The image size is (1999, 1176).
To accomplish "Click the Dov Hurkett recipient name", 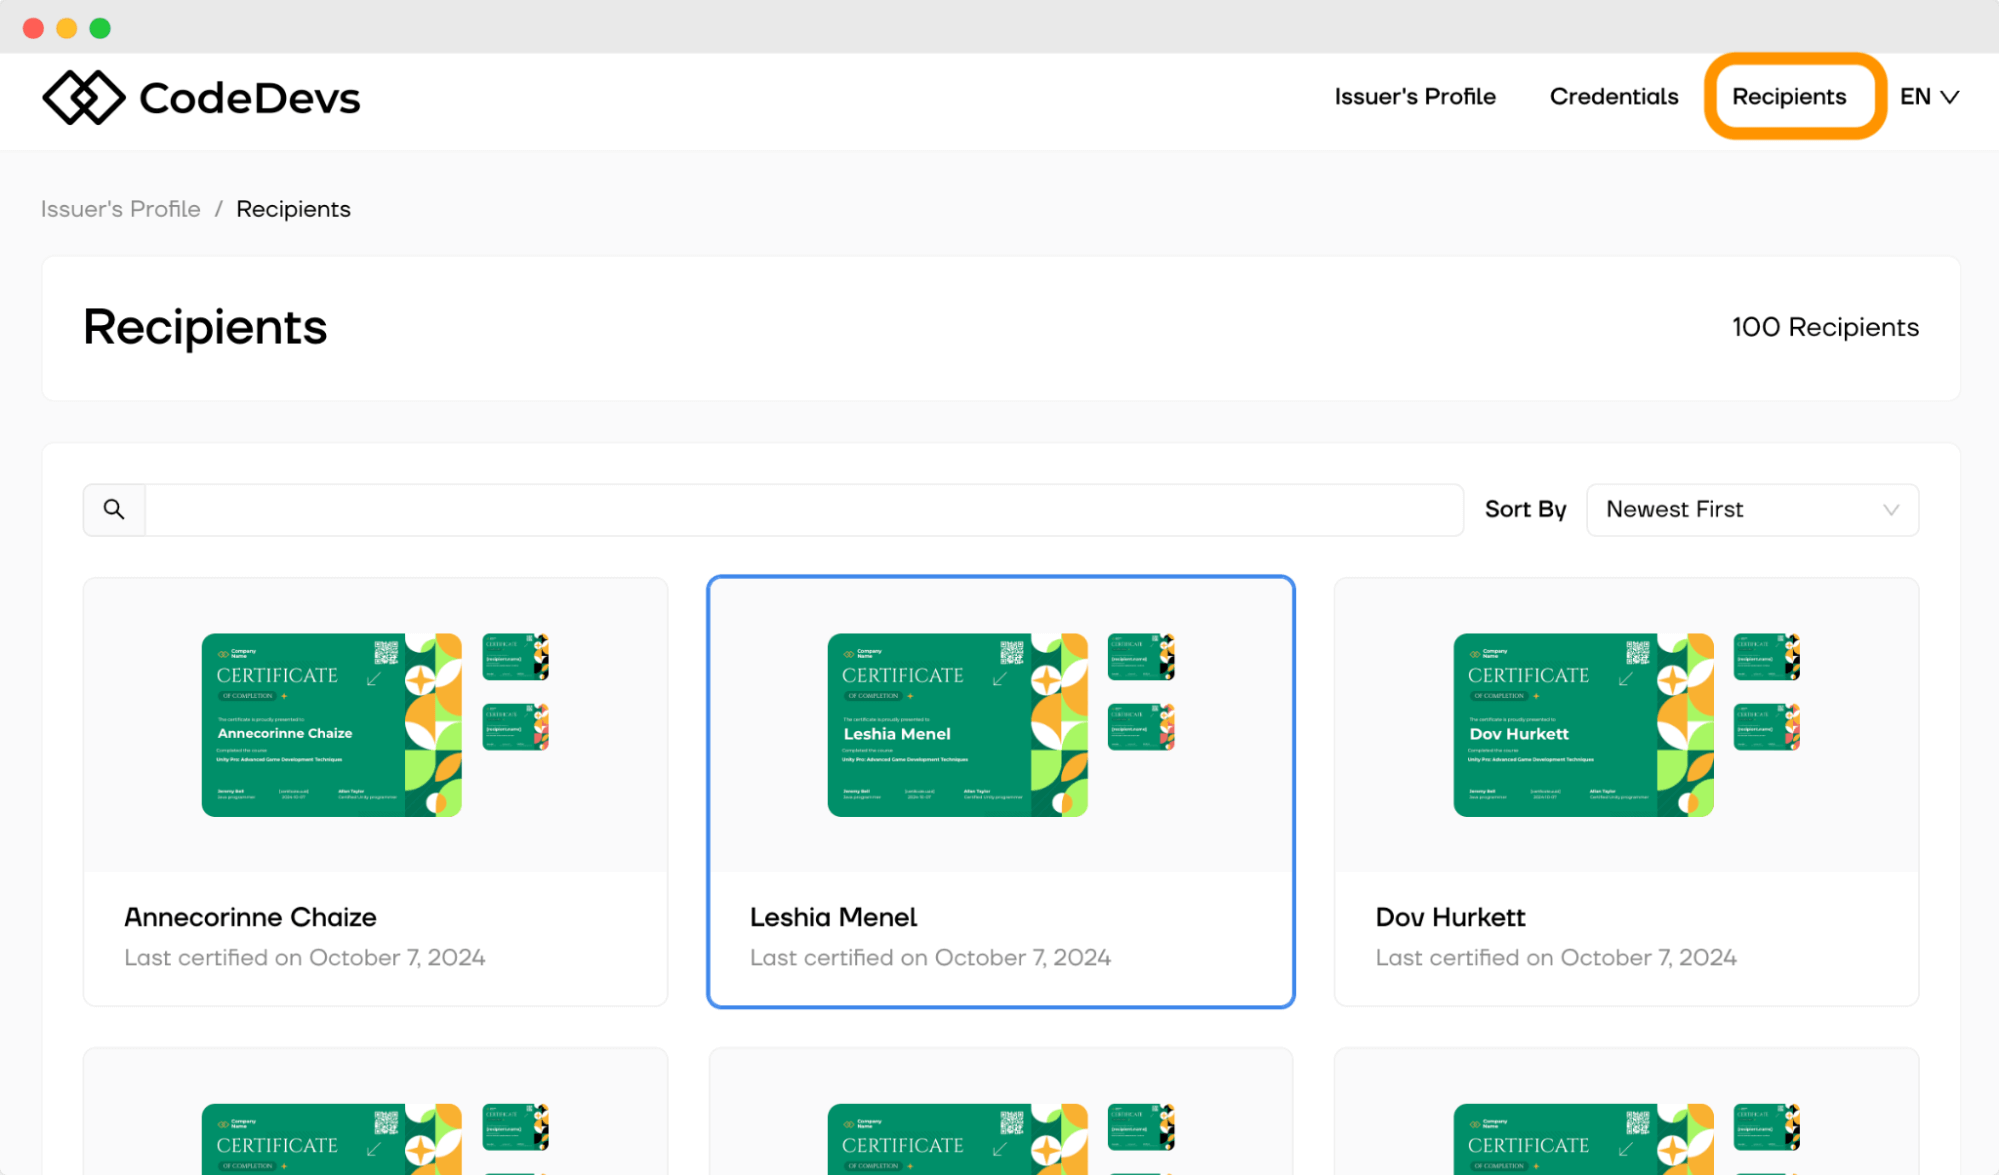I will tap(1450, 917).
